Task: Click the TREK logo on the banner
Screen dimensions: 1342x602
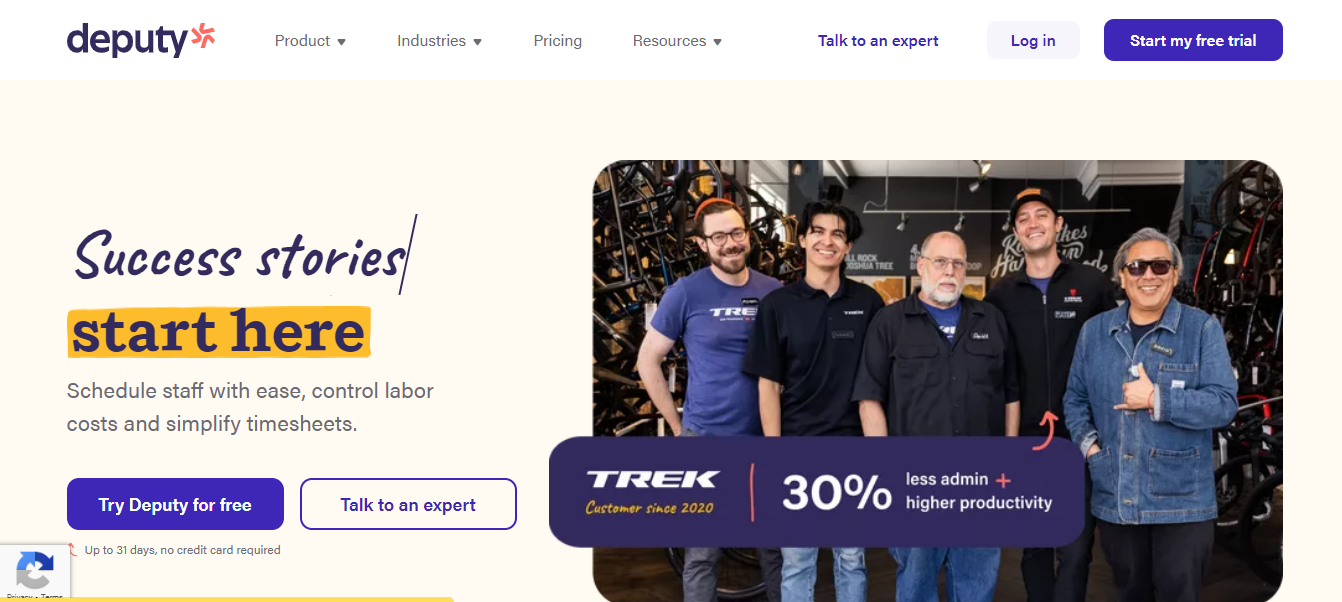Action: [x=652, y=479]
